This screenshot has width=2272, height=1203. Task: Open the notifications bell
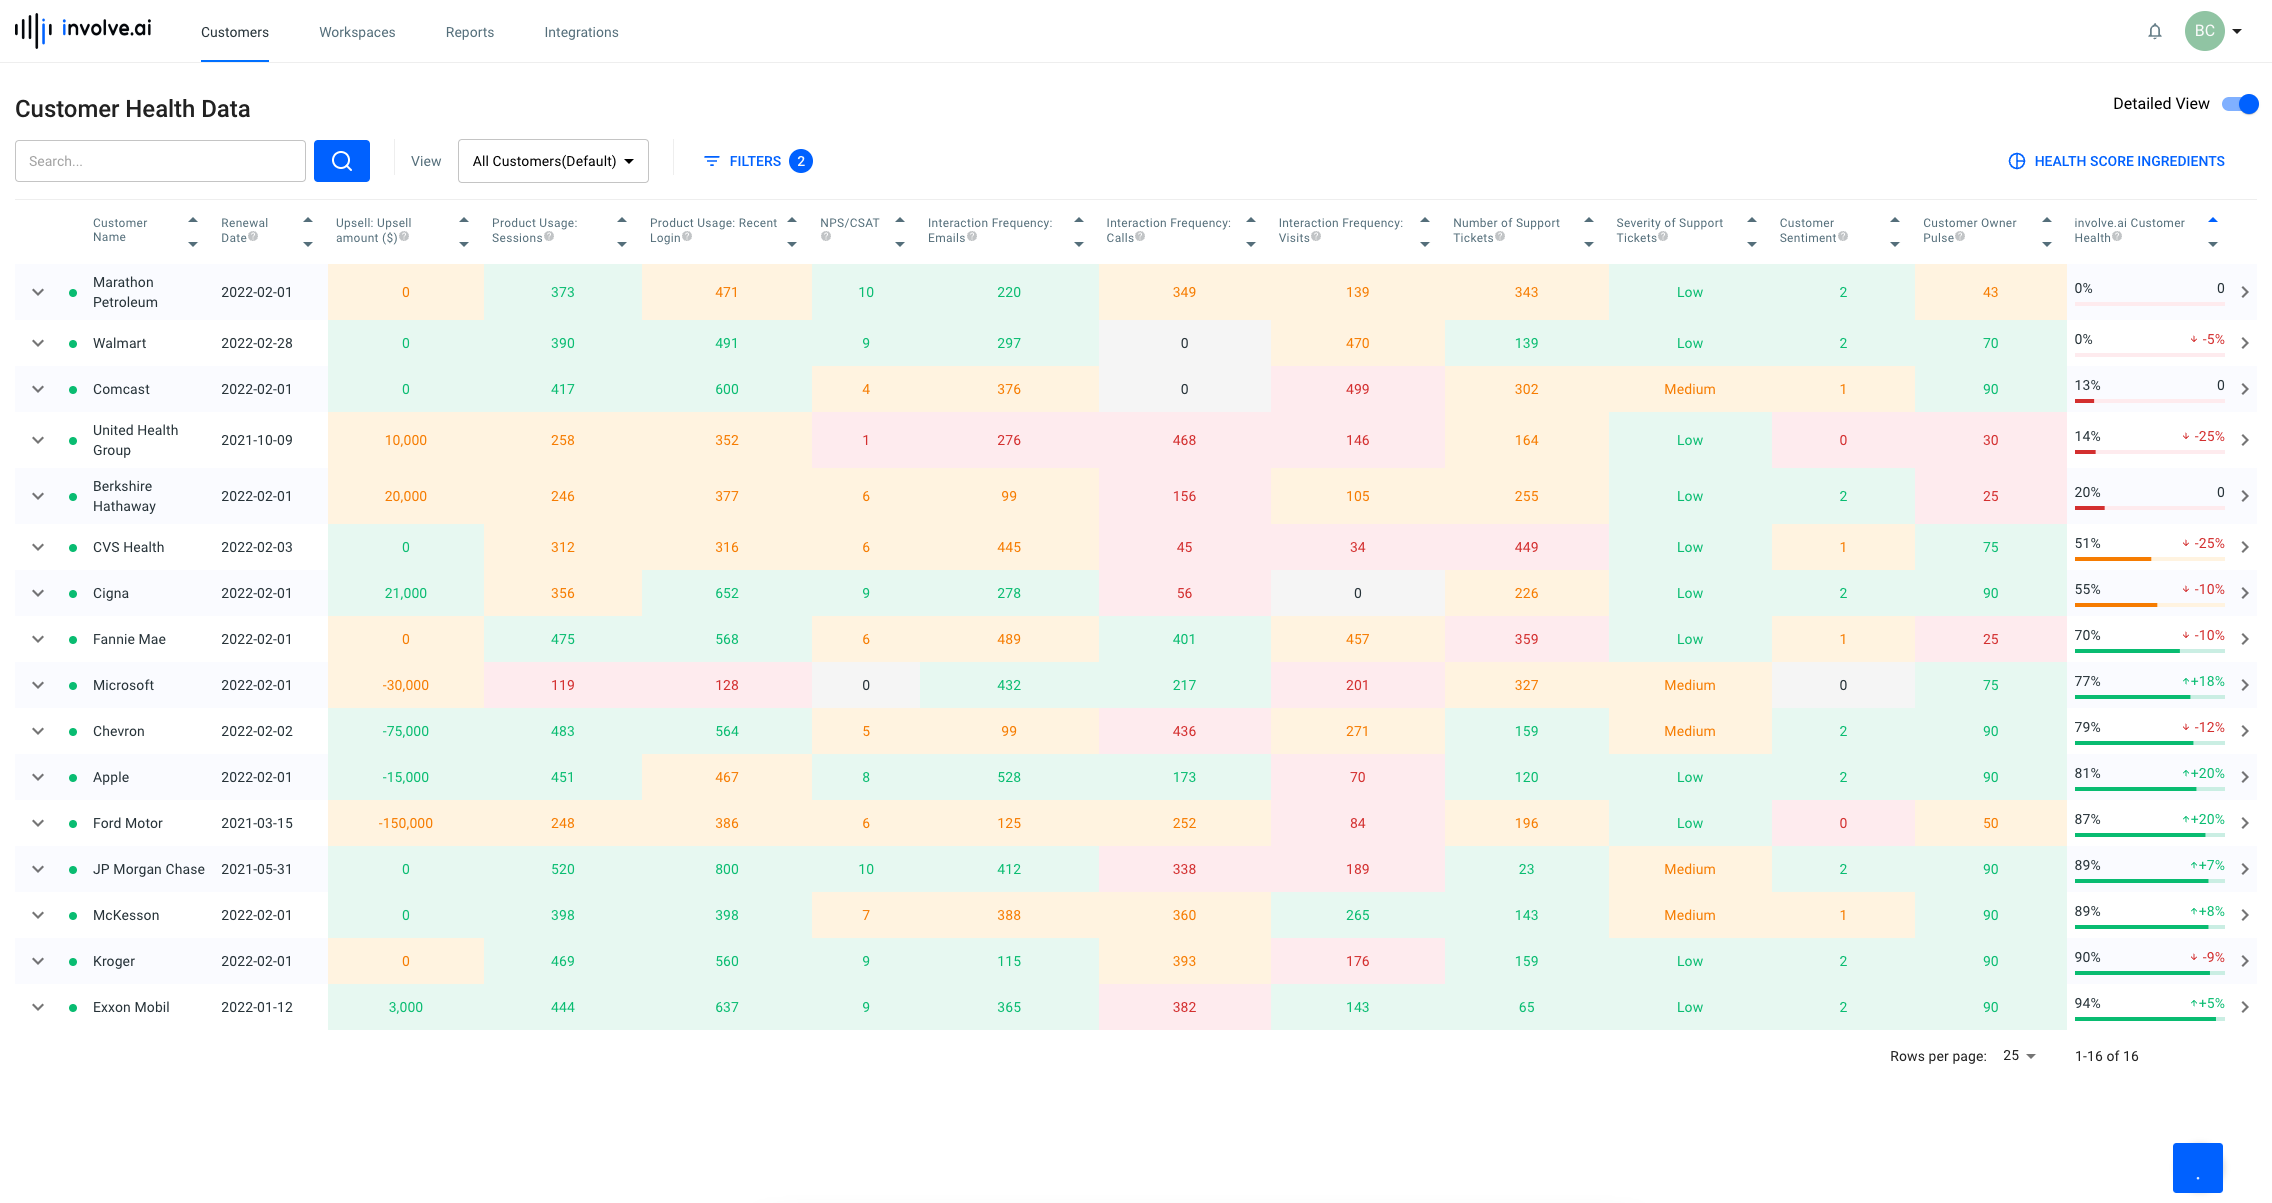pyautogui.click(x=2155, y=31)
